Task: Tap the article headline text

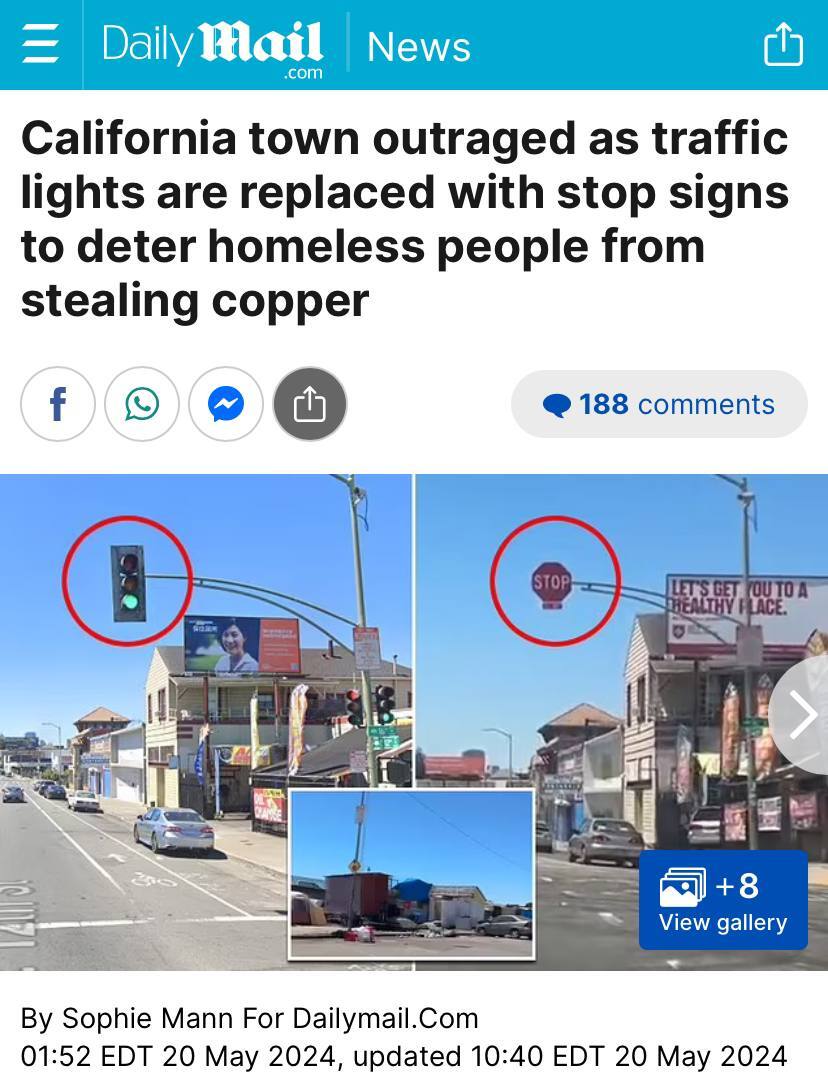Action: click(x=405, y=219)
